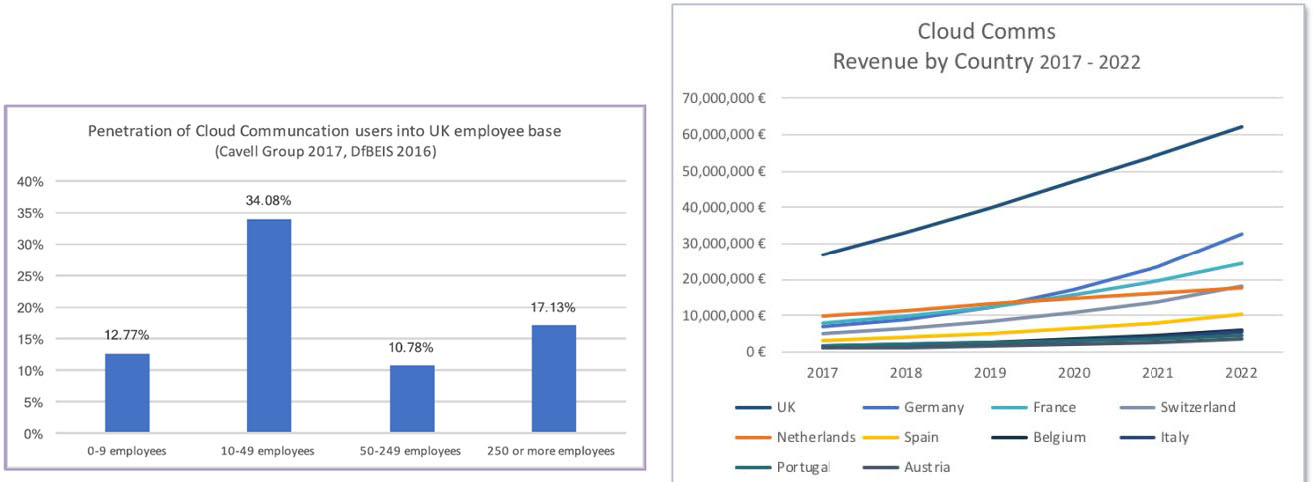Select the 'Revenue by Country 2017 - 2022' heading
Image resolution: width=1314 pixels, height=482 pixels.
987,61
